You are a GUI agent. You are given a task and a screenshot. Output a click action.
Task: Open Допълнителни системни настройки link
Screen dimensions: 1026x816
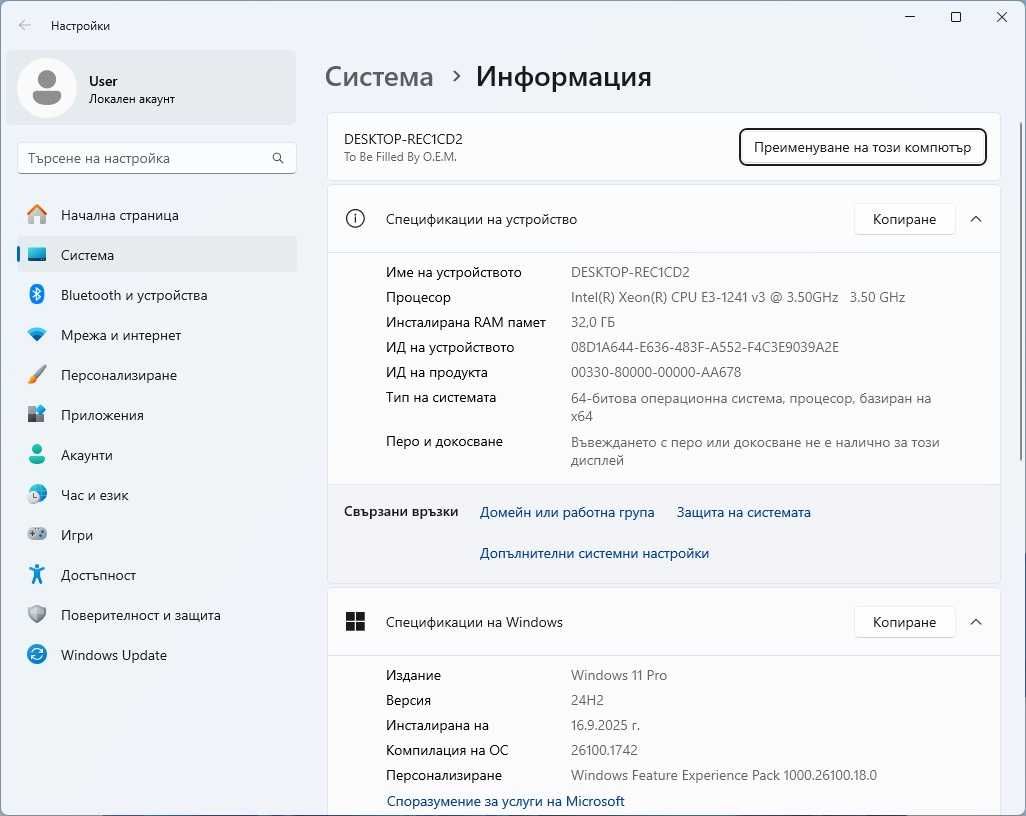coord(594,554)
